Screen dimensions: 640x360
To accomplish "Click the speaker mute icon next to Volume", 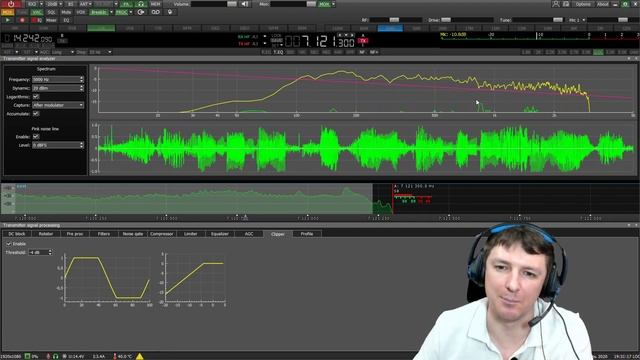I will point(244,4).
